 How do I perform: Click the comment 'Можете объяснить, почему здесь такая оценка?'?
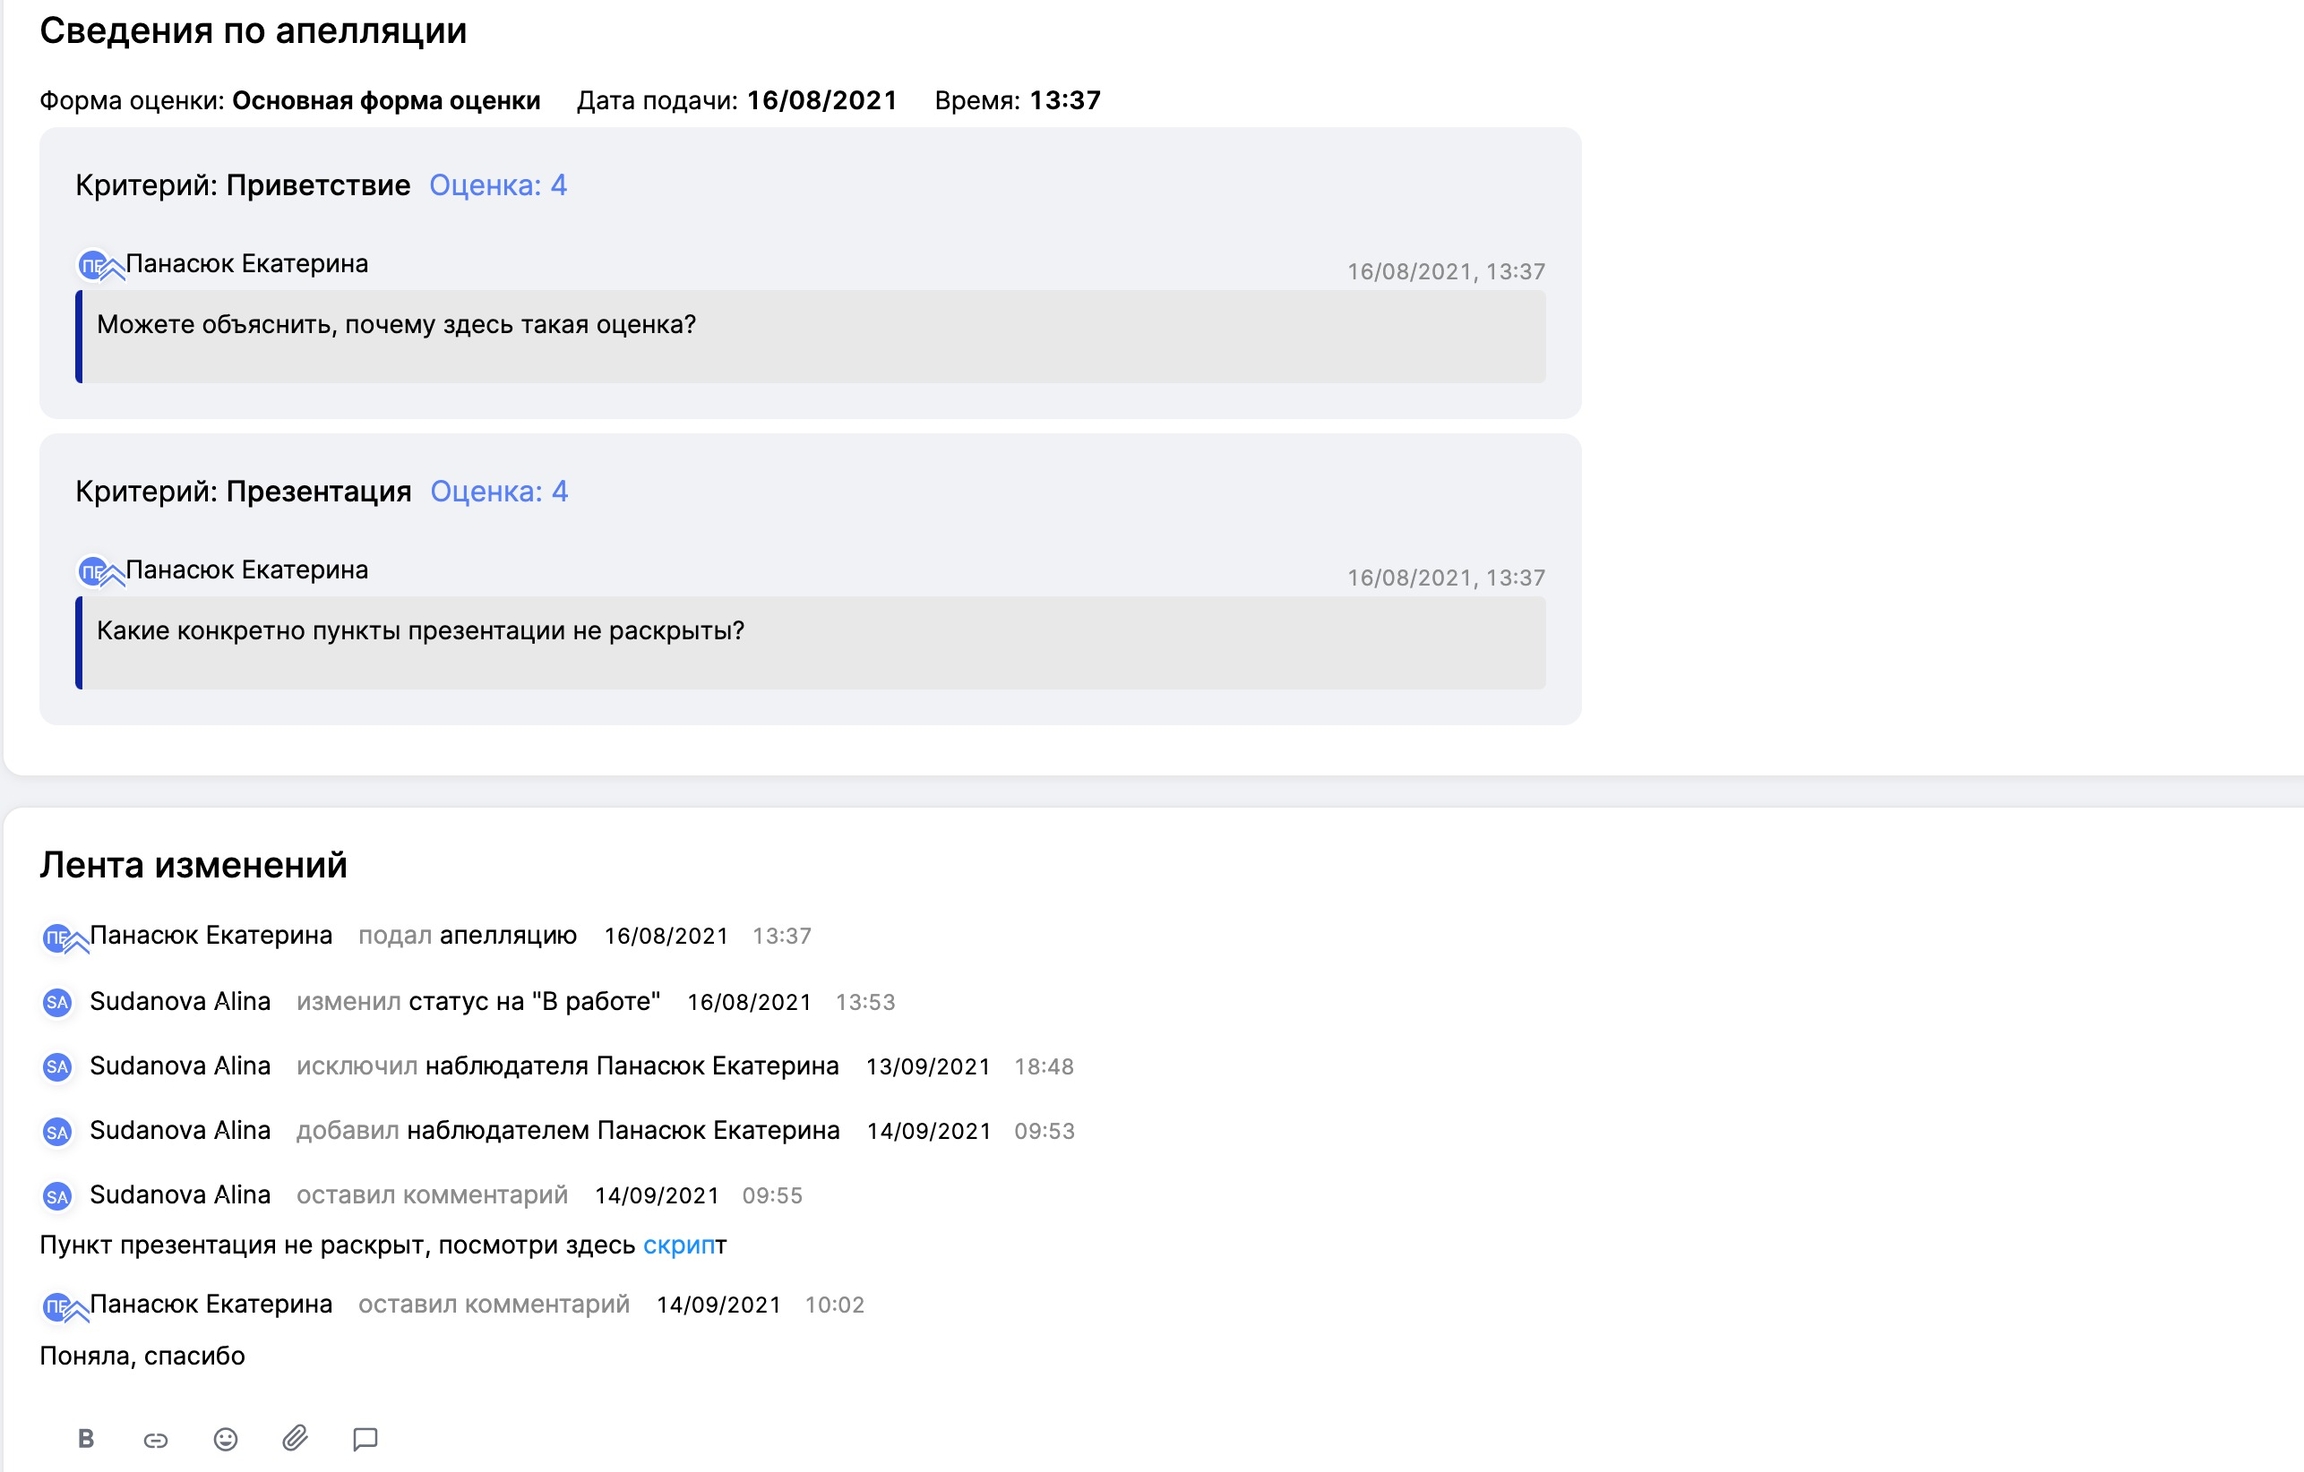point(396,325)
